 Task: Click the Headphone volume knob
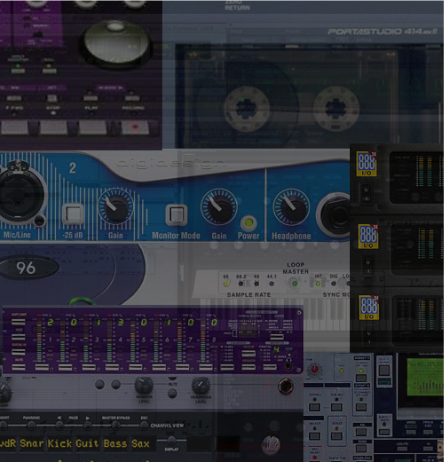click(x=291, y=208)
